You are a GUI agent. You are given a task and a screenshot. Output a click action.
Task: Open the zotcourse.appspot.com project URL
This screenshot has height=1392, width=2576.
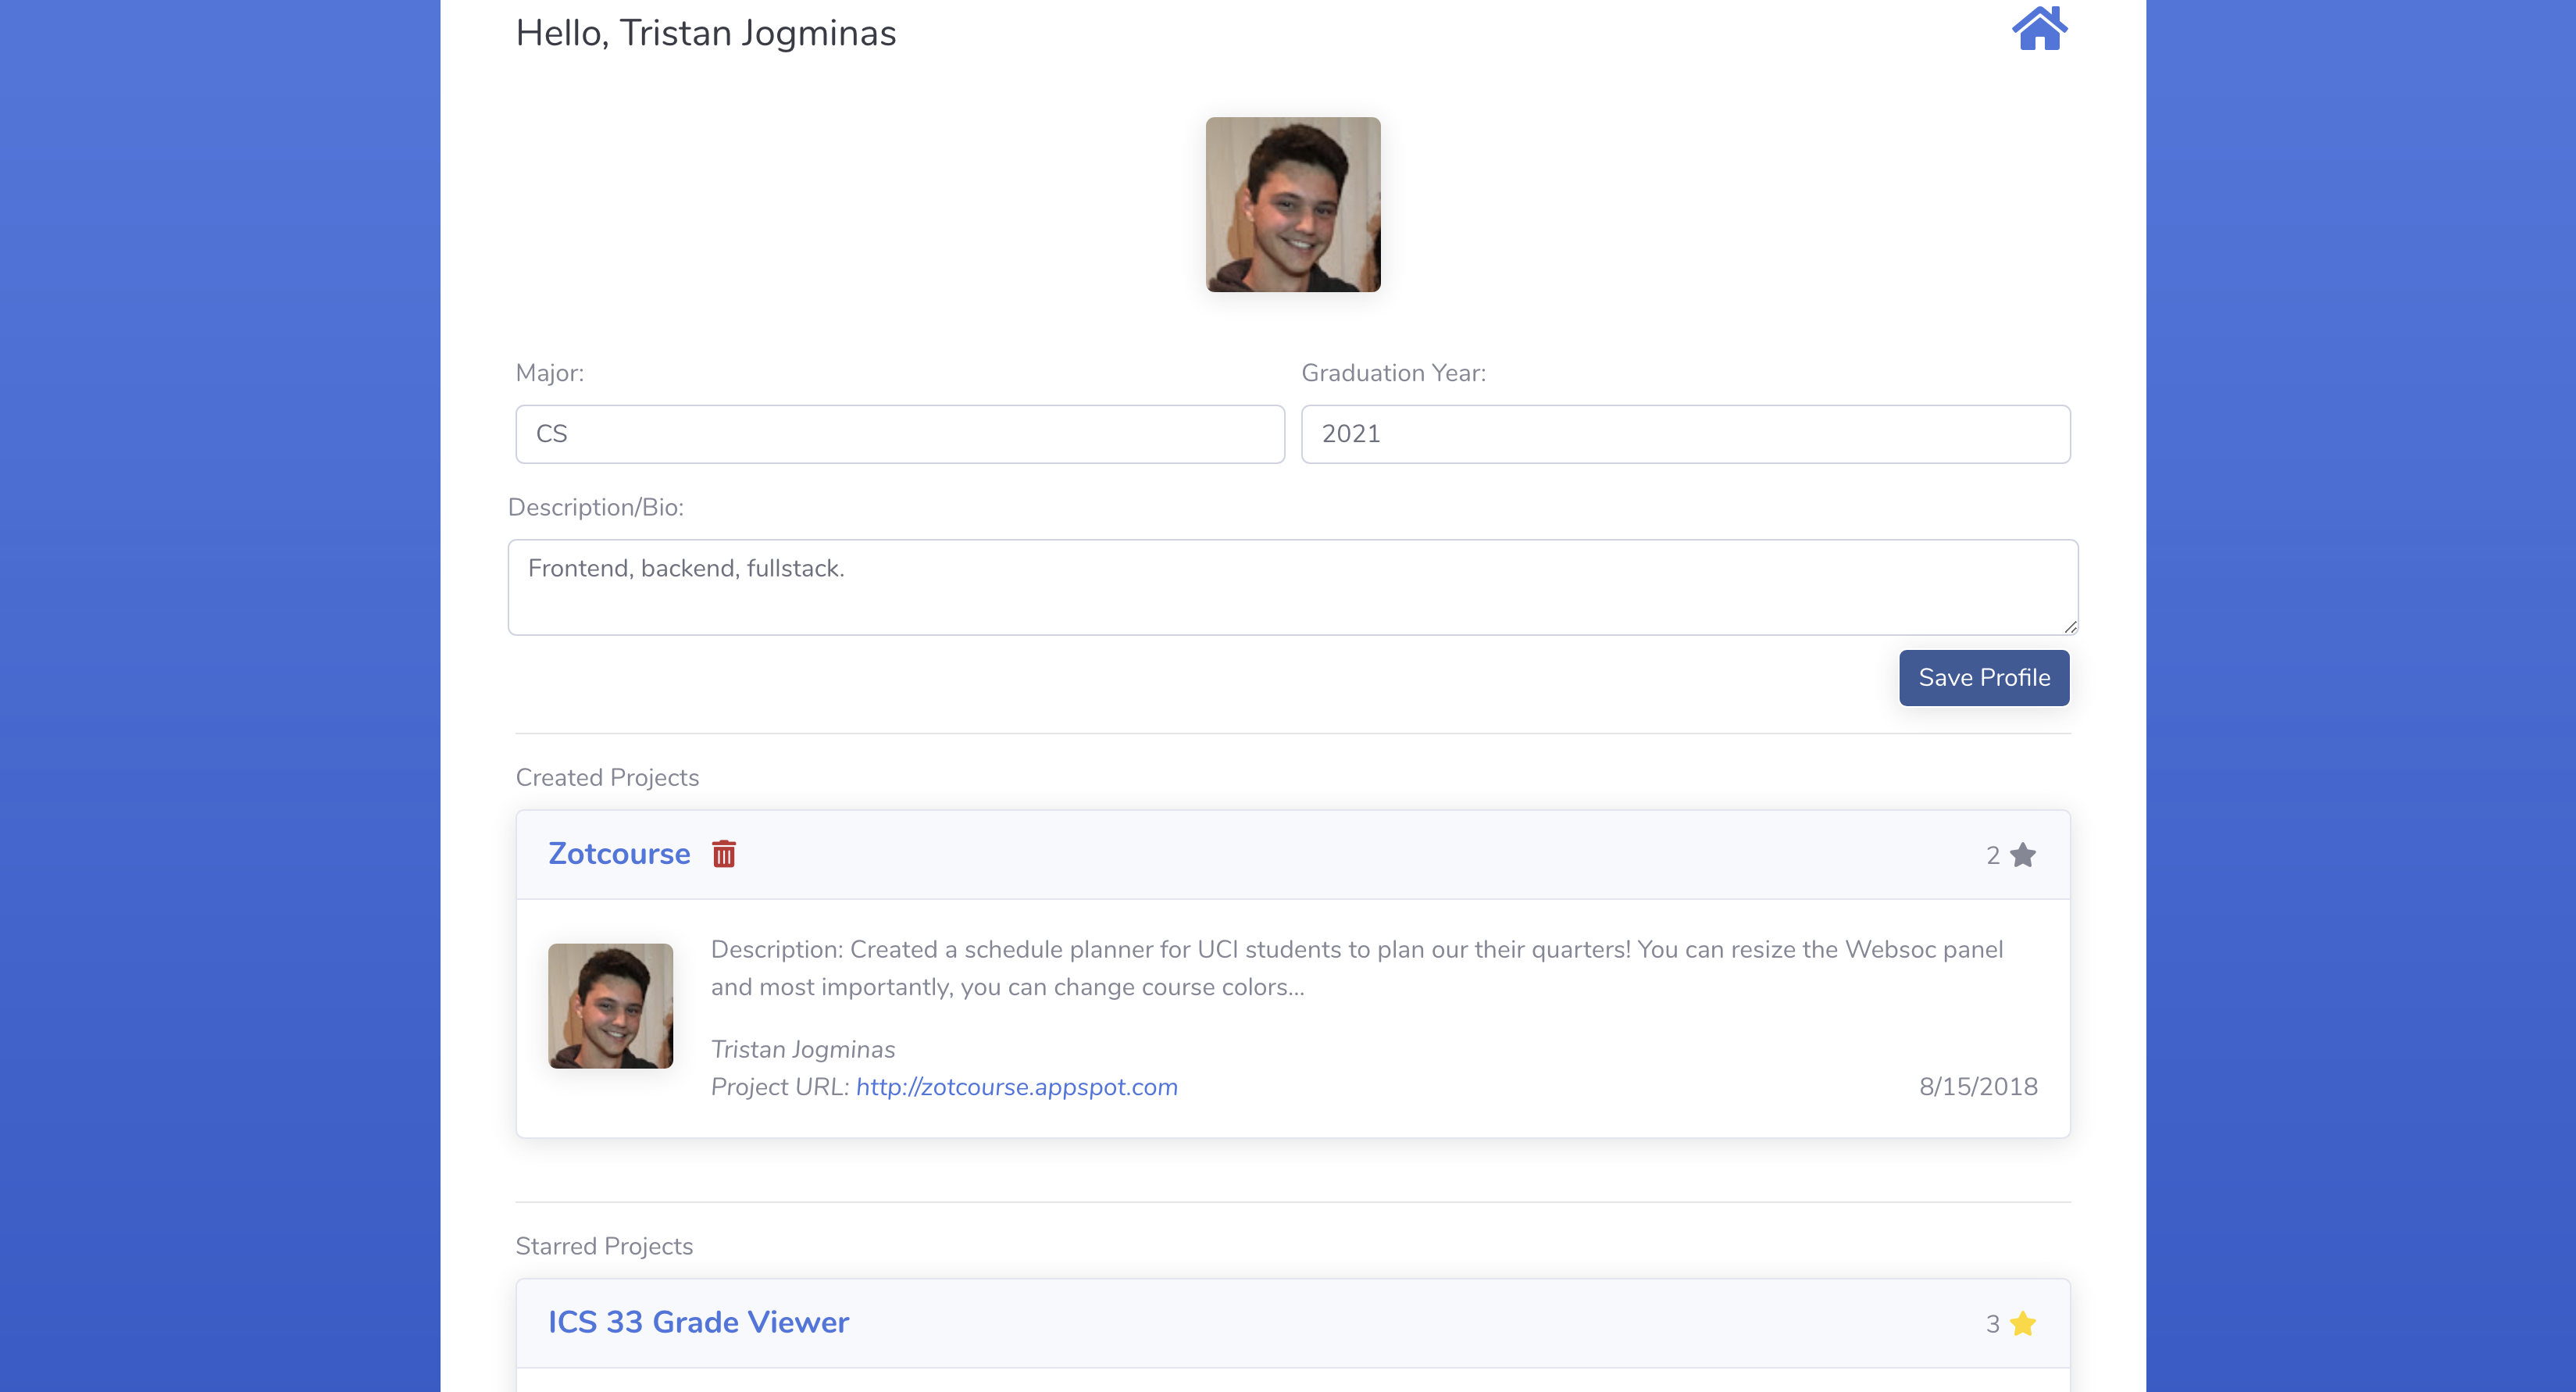pyautogui.click(x=1016, y=1087)
